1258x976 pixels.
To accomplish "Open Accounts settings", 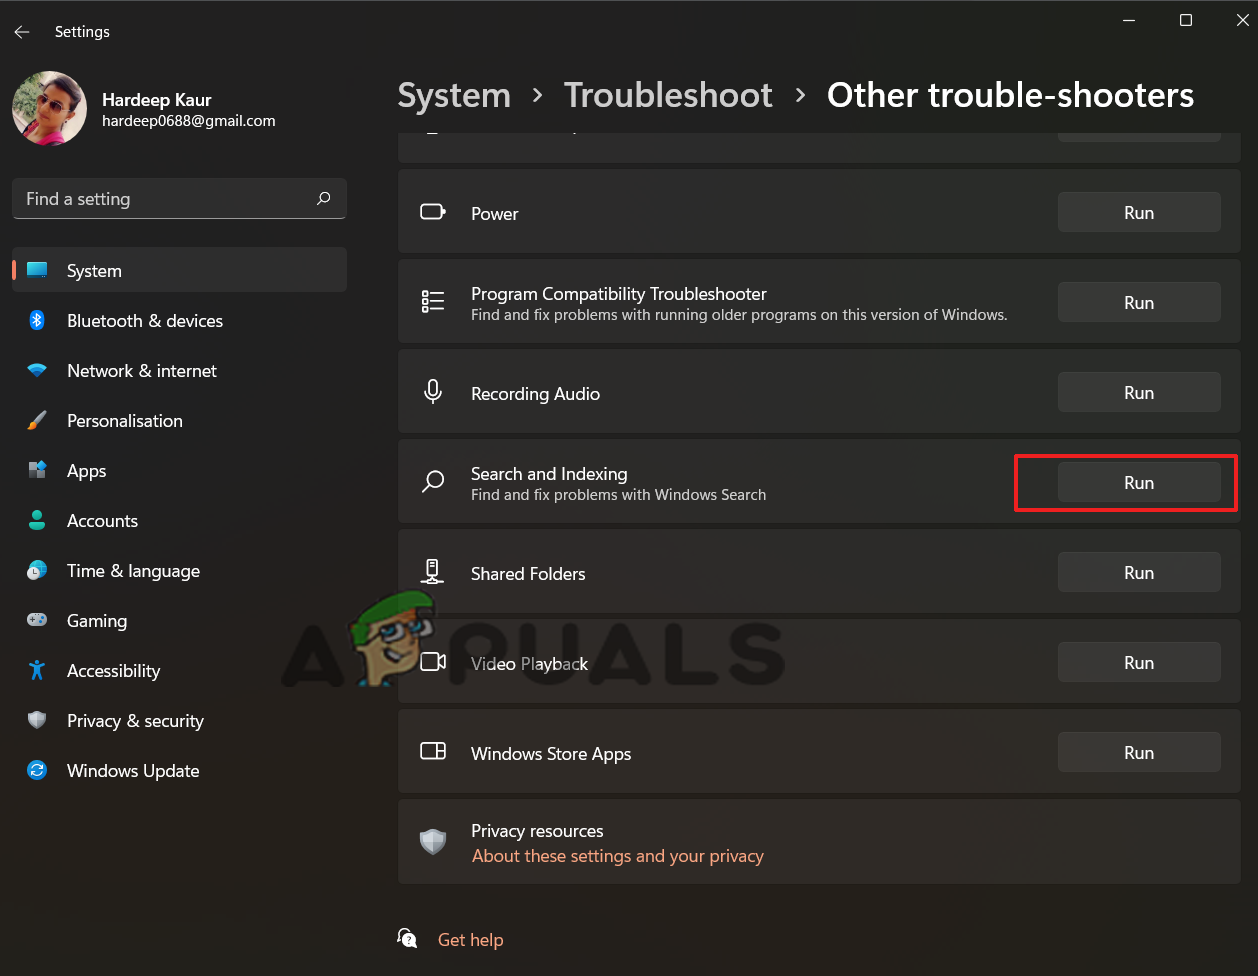I will coord(102,521).
